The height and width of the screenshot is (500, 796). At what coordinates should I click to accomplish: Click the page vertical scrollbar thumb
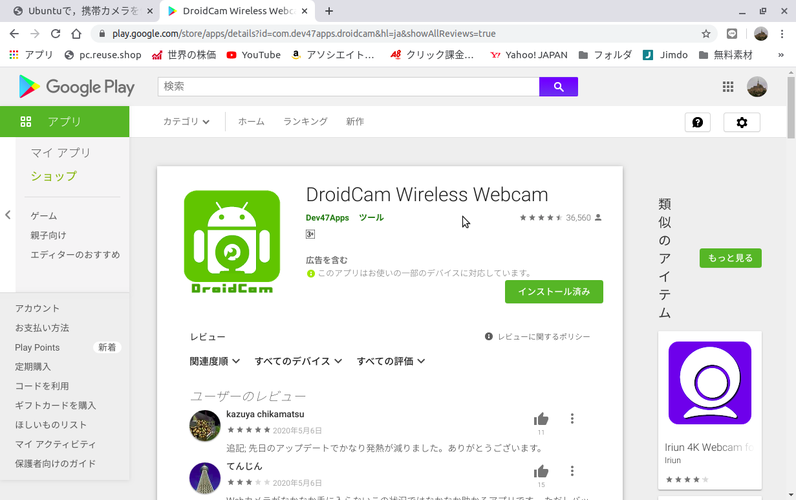(x=791, y=107)
